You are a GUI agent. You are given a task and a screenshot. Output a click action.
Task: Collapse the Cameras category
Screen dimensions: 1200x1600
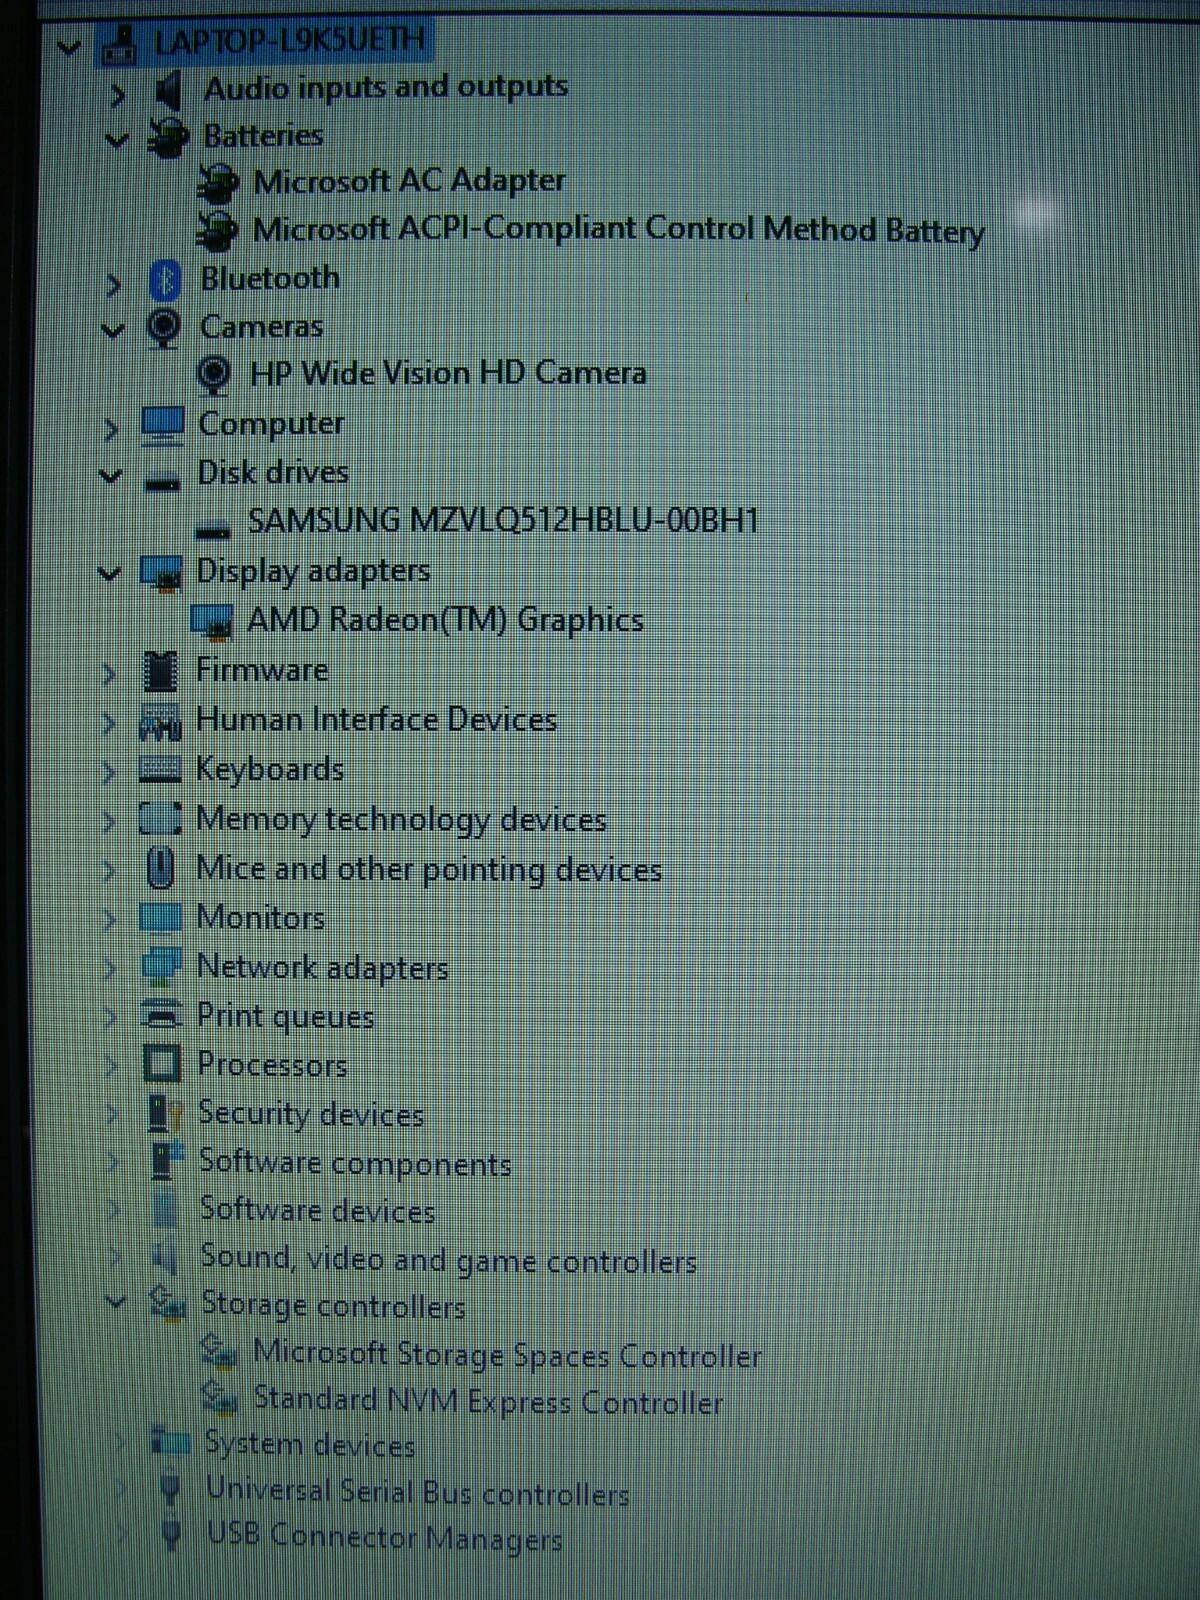click(x=113, y=330)
